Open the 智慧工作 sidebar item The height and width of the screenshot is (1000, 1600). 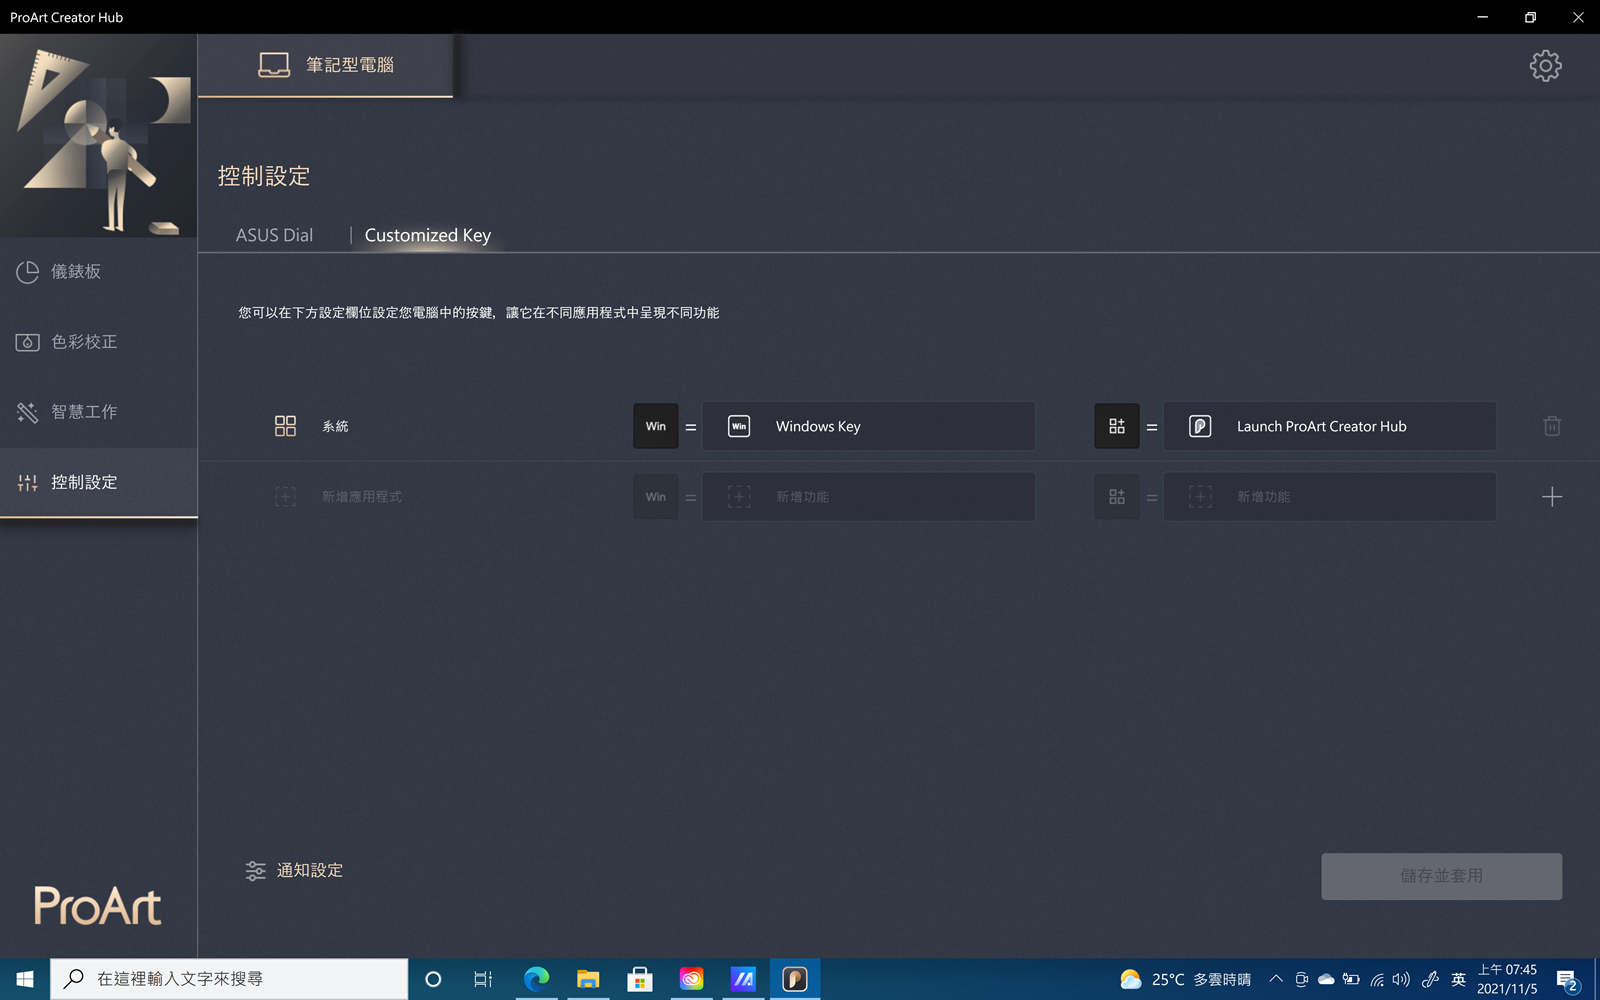(84, 412)
